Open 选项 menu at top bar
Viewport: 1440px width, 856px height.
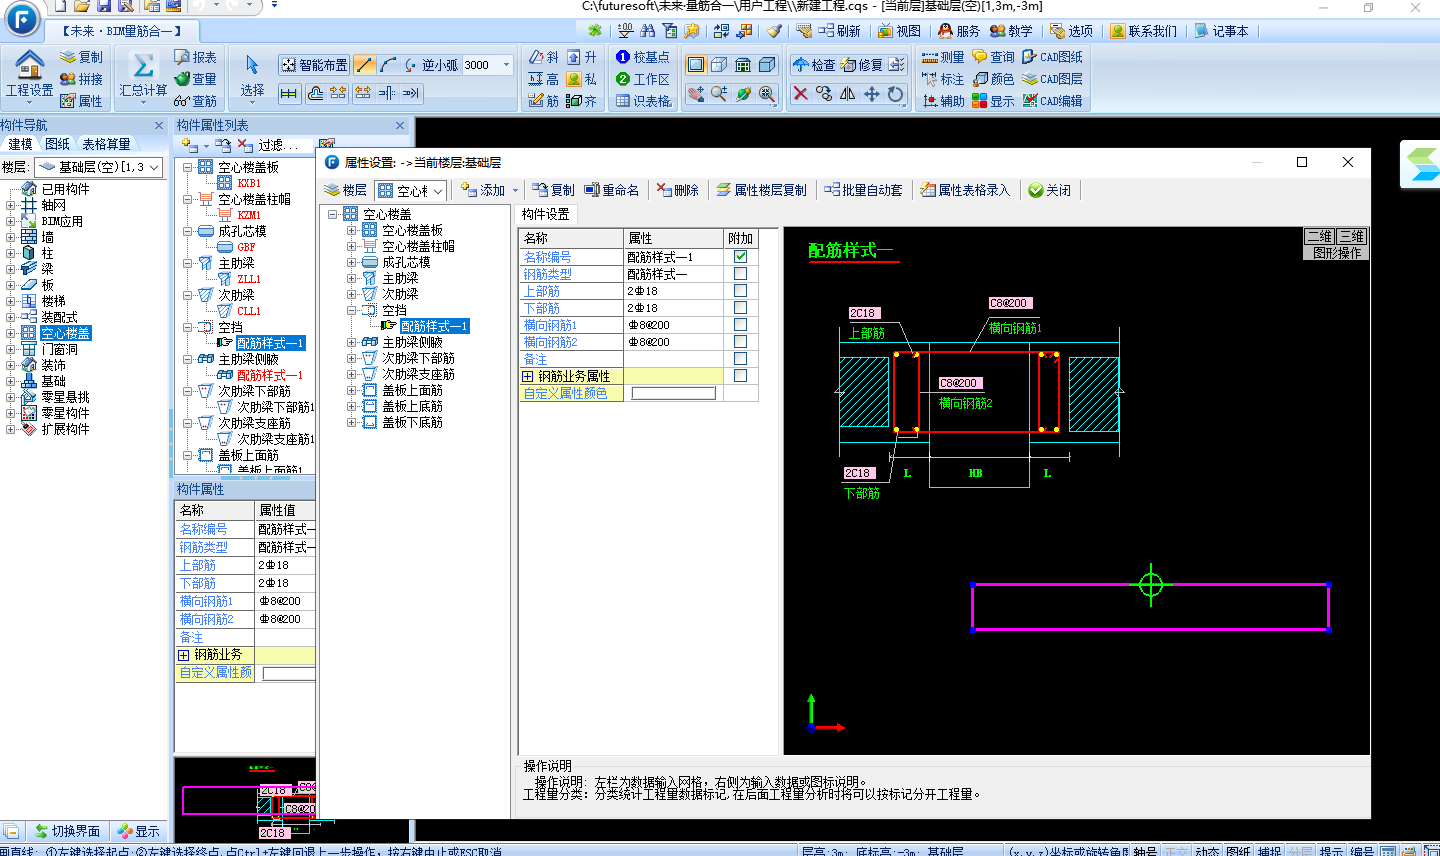(1071, 31)
